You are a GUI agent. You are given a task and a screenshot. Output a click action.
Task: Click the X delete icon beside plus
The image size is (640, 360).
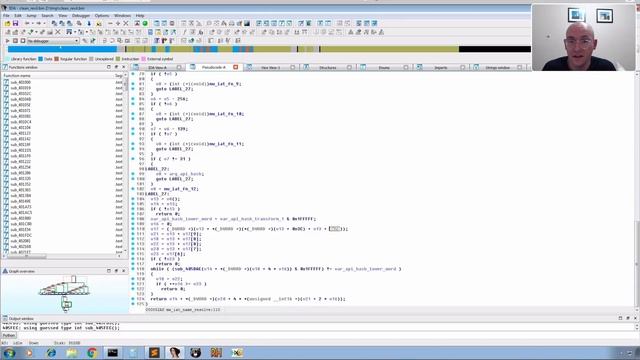tap(126, 24)
